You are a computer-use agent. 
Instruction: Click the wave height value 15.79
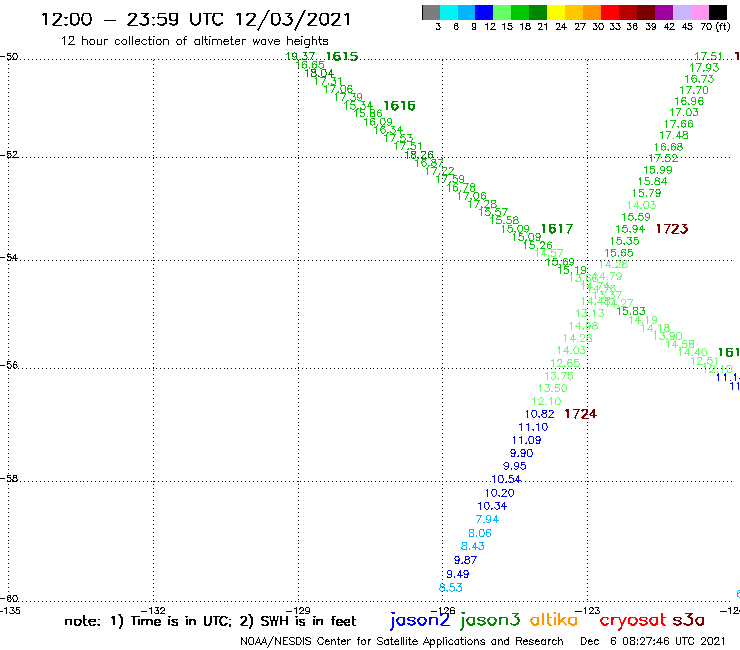(647, 193)
